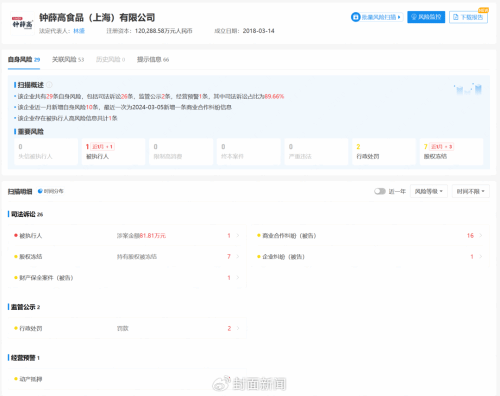The image size is (500, 396).
Task: Click the red 69.66% percentage in the overview
Action: tap(274, 96)
